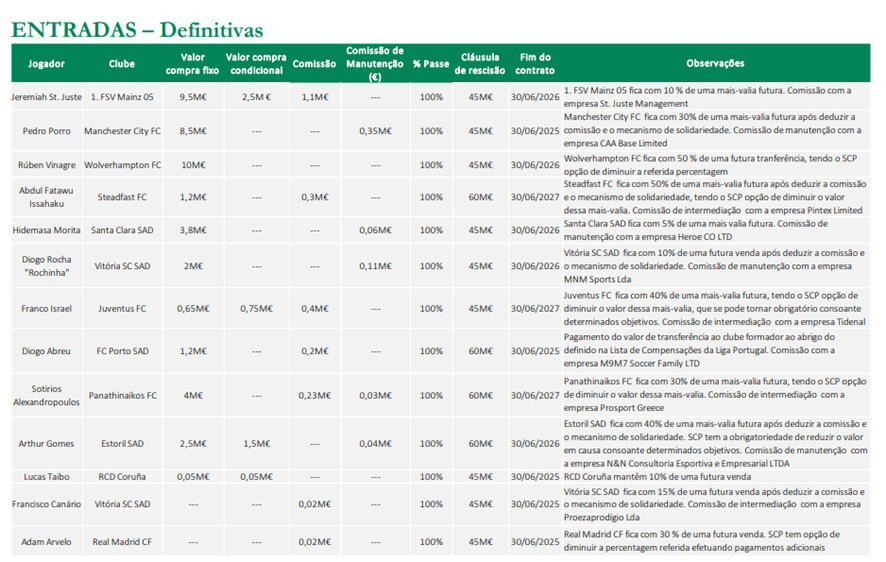Select the '2M€' value cell
The image size is (886, 562).
click(193, 266)
